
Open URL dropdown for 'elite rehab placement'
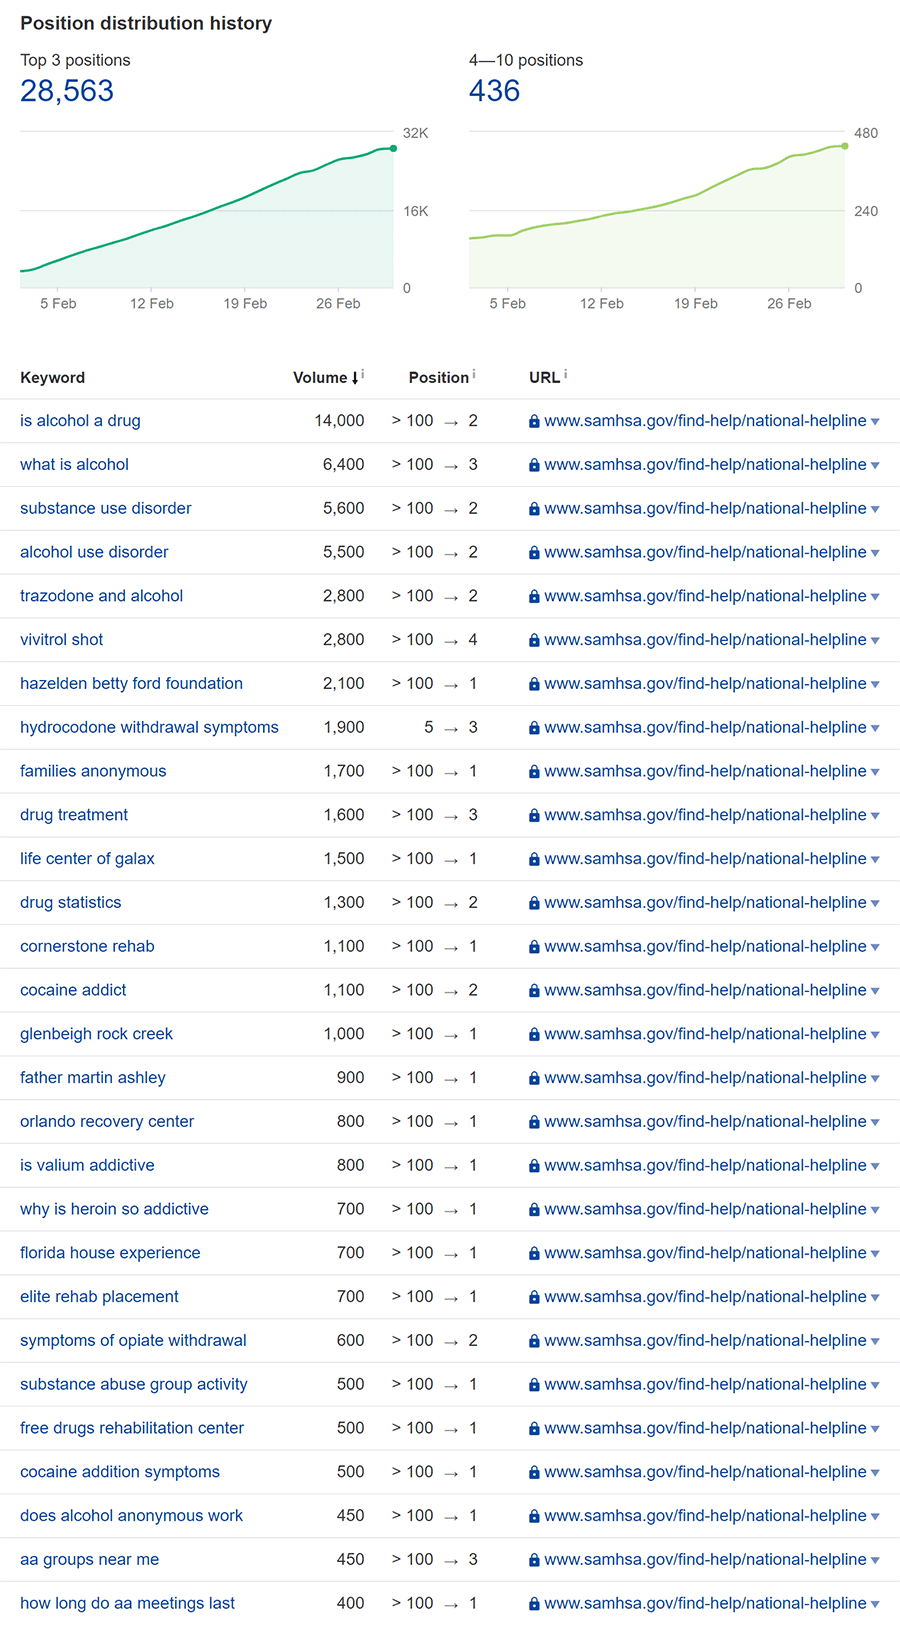pos(876,1298)
